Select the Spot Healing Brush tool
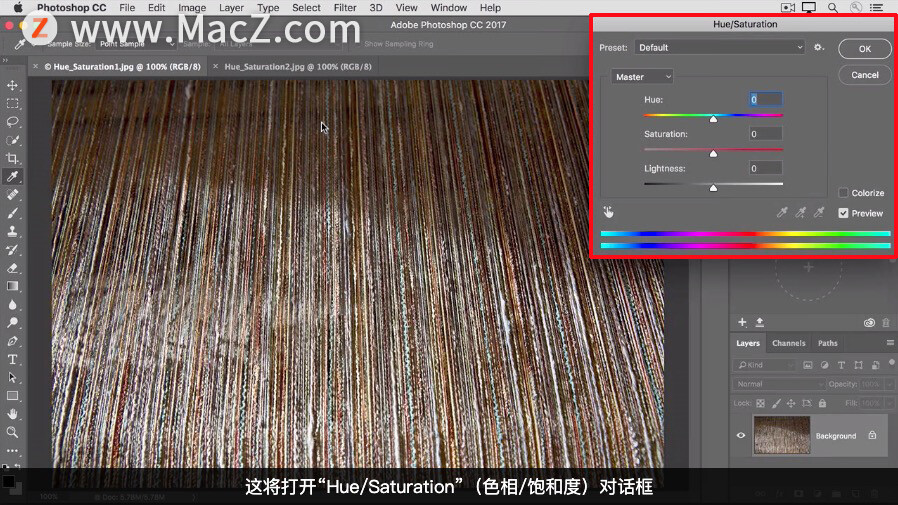 12,195
